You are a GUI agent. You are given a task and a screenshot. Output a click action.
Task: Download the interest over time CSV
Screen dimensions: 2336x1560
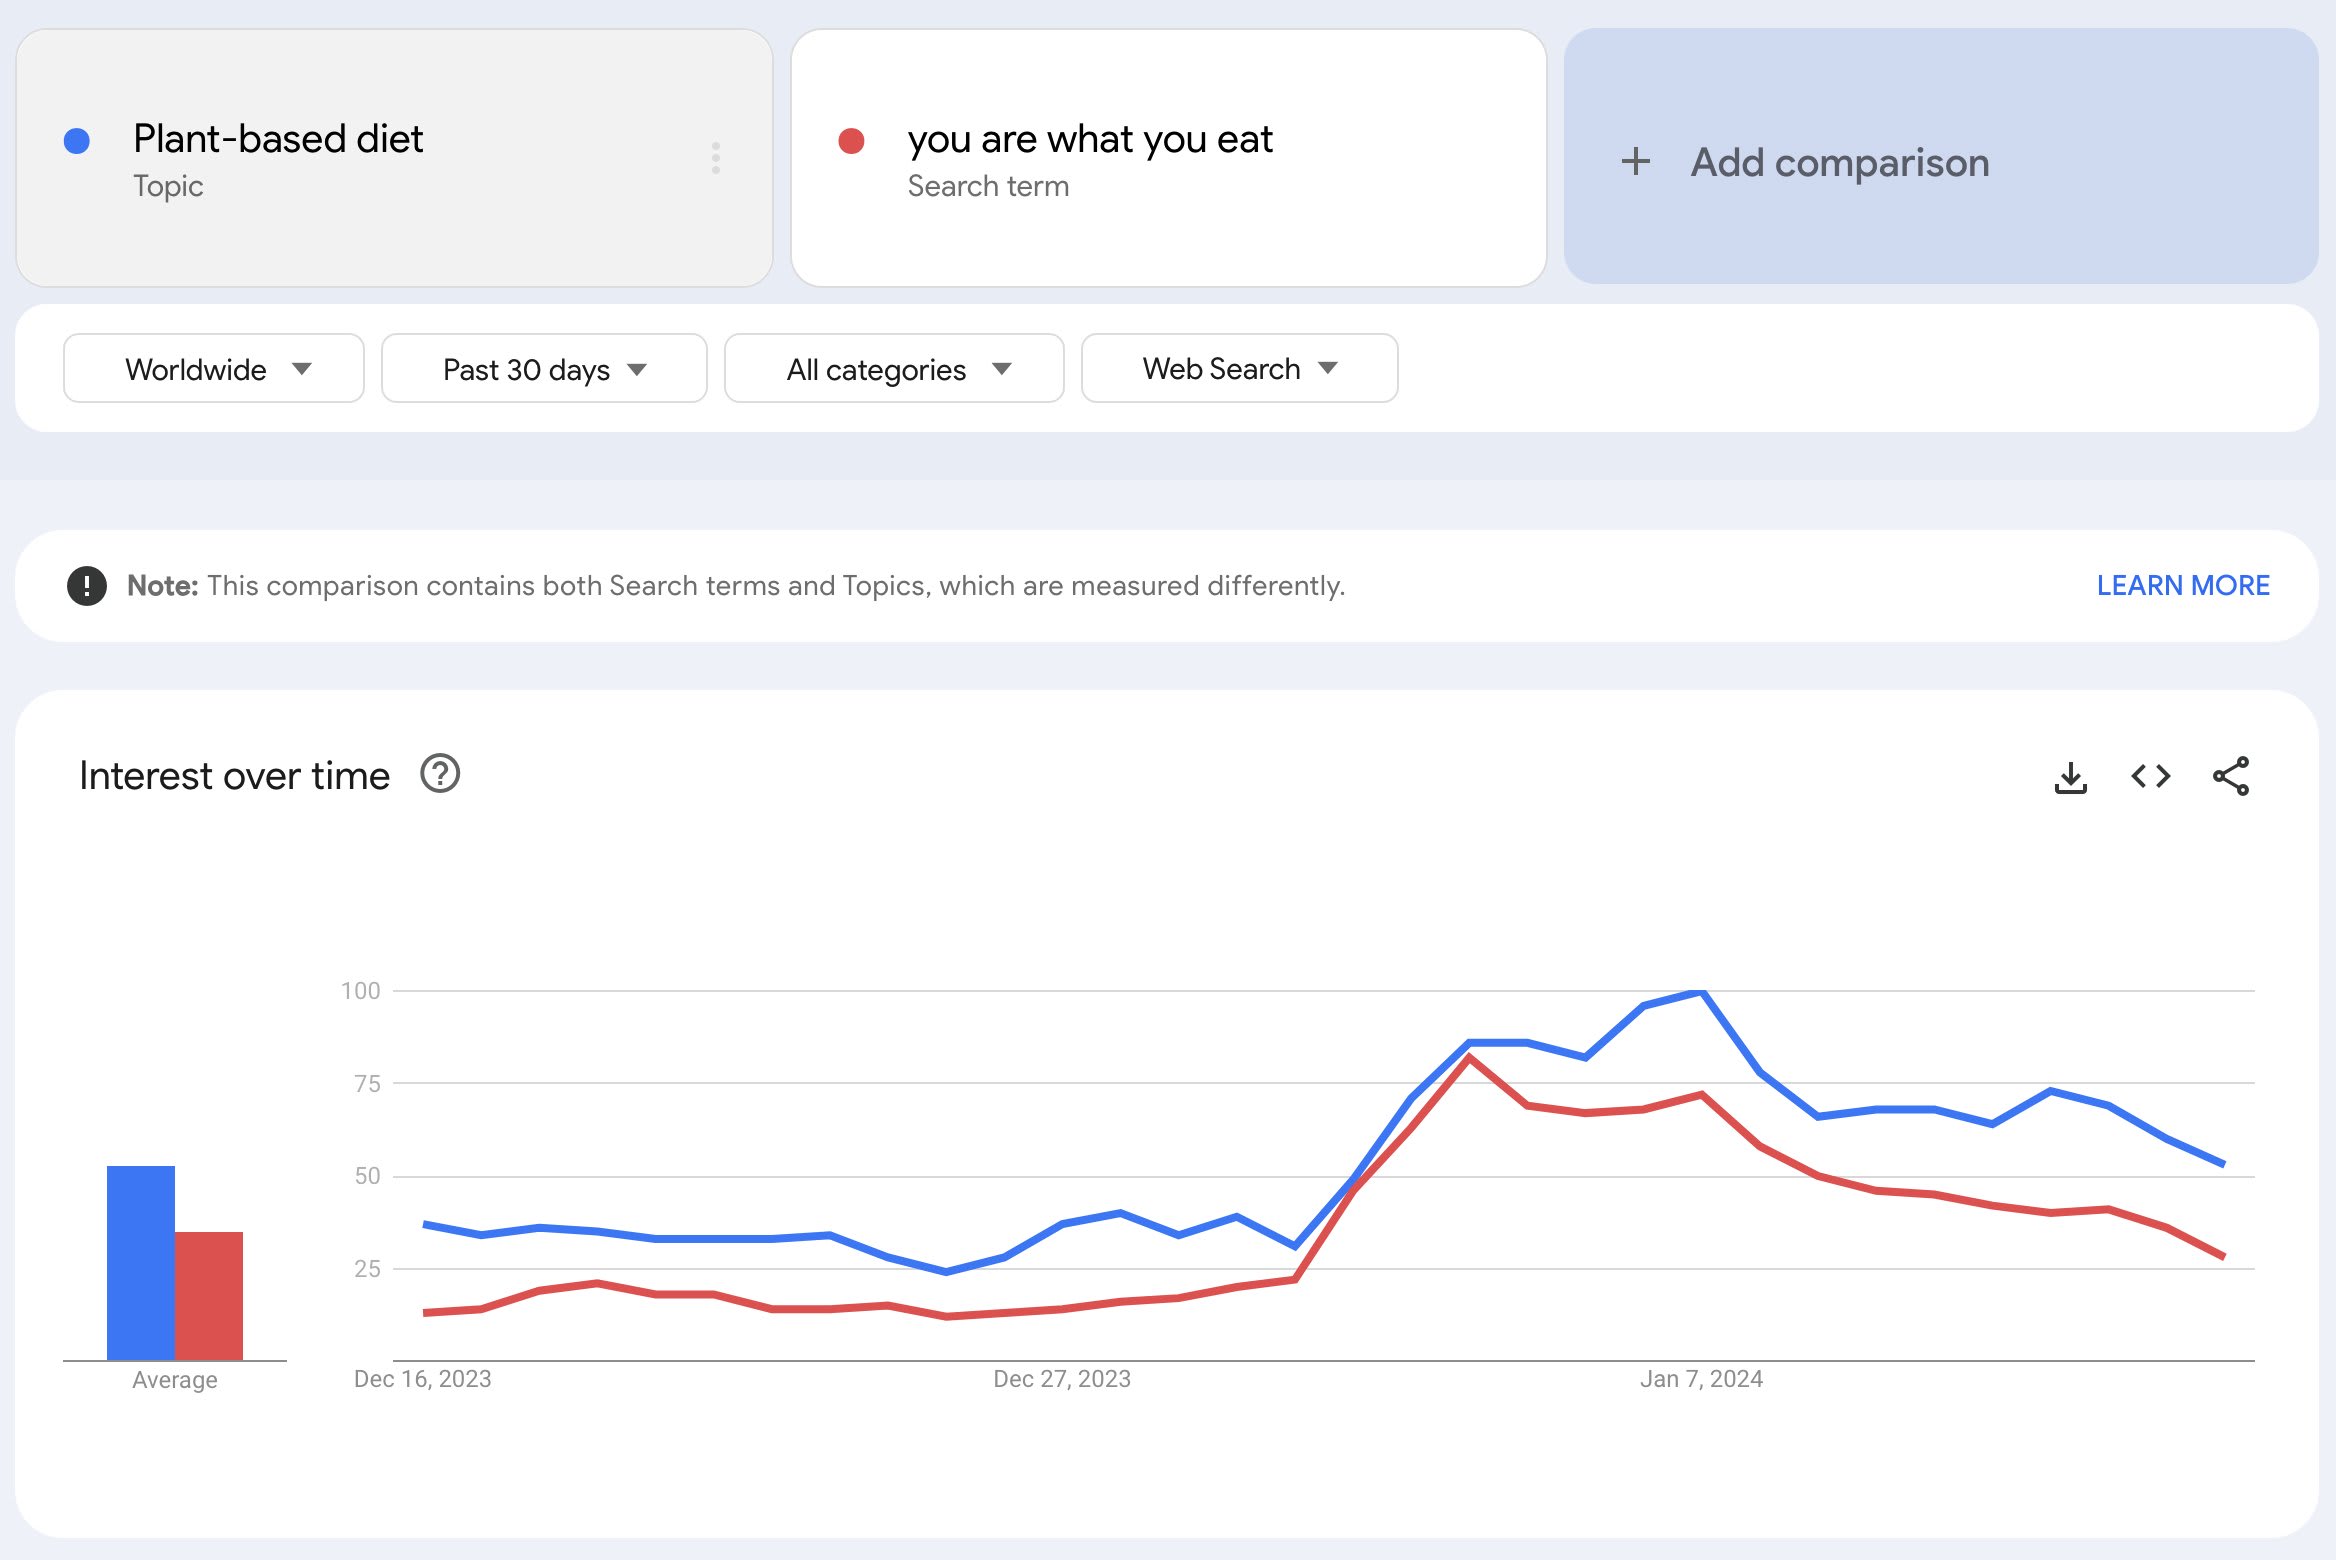point(2070,777)
